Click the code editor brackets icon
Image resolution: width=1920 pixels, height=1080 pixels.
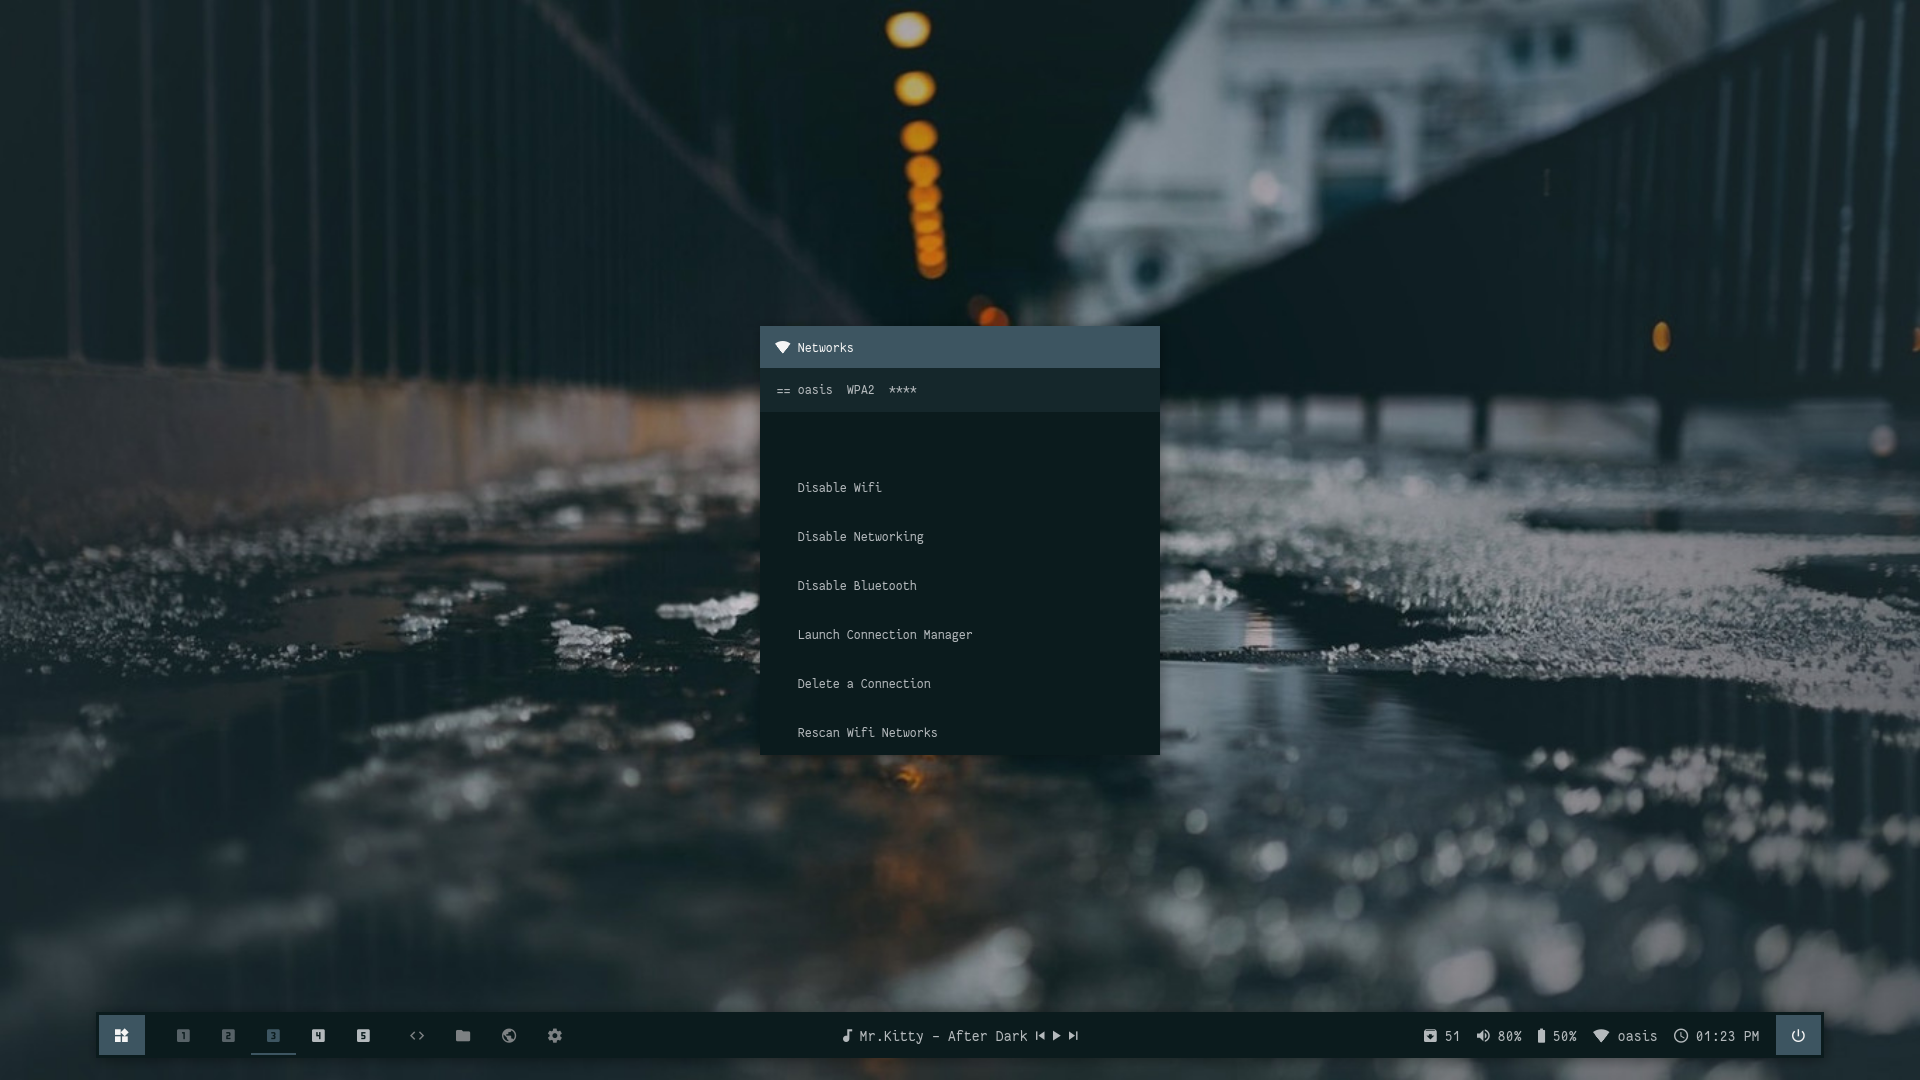click(x=417, y=1035)
